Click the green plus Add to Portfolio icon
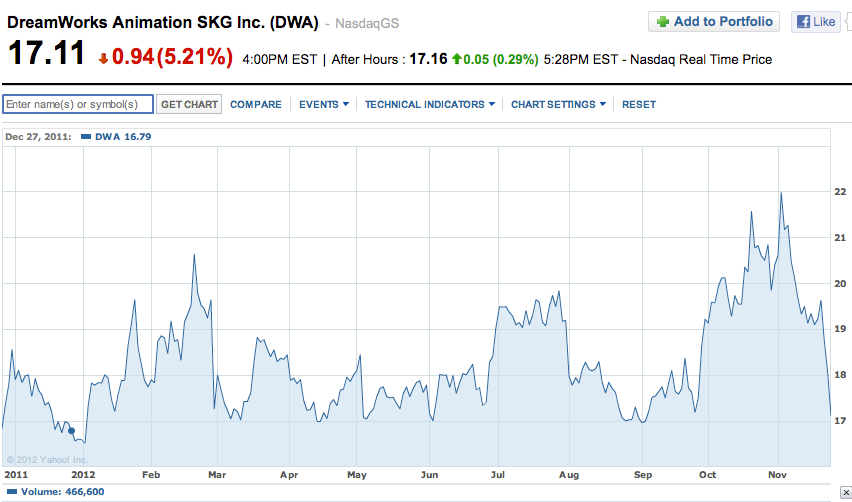This screenshot has width=852, height=502. pos(663,22)
